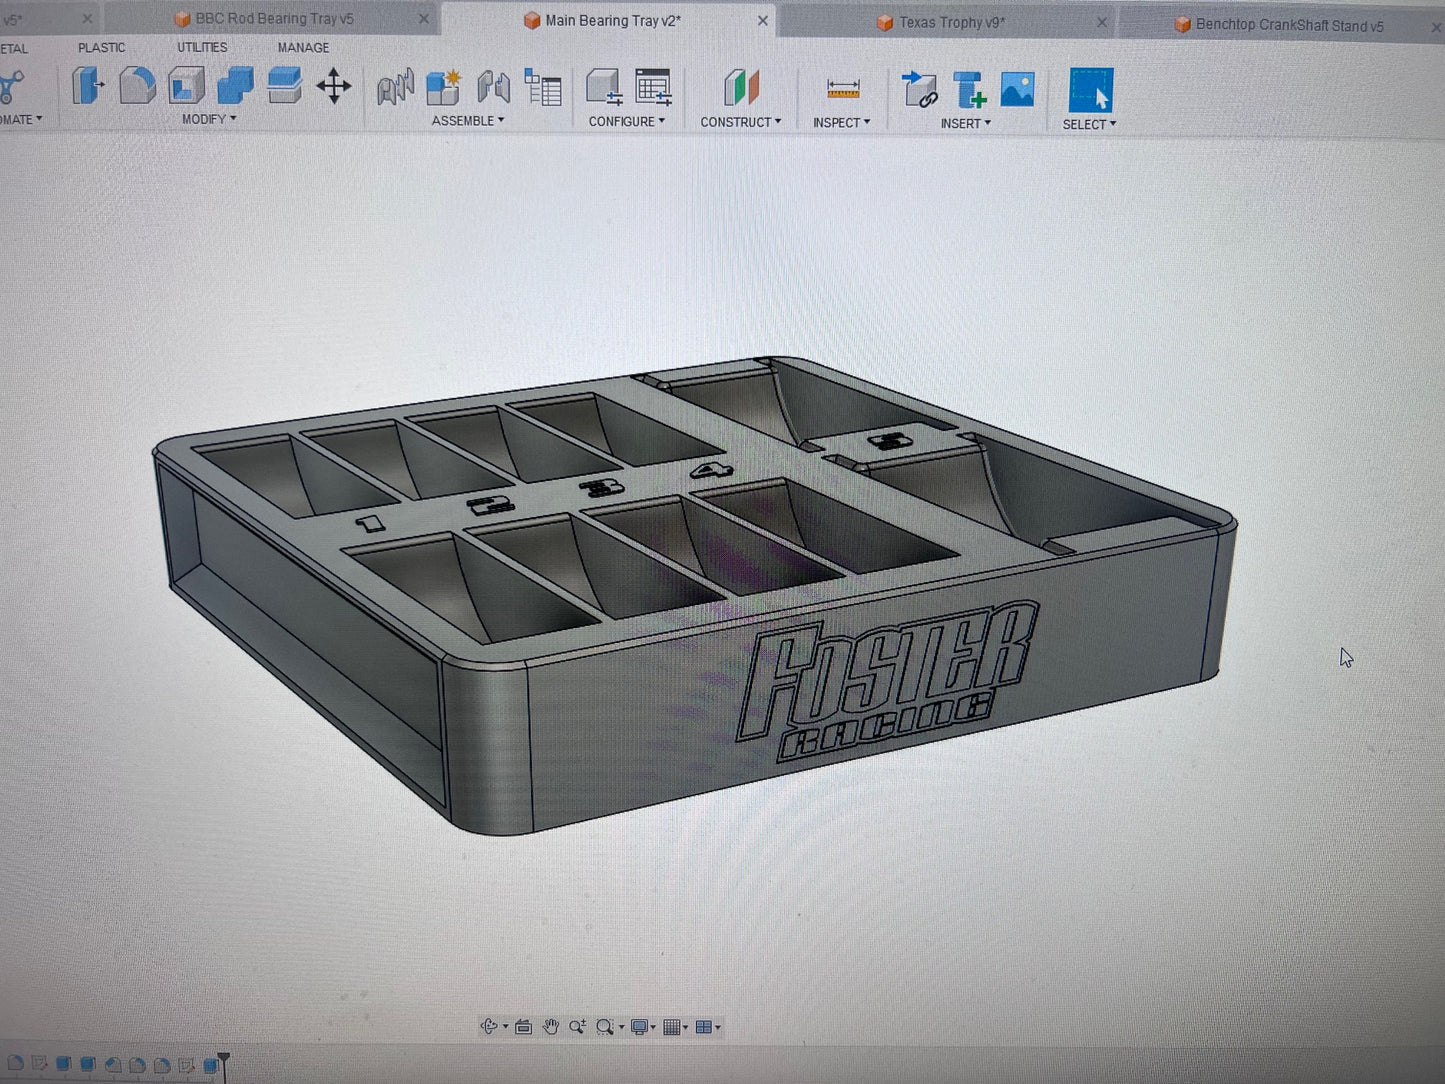This screenshot has height=1084, width=1445.
Task: Open the ASSEMBLE dropdown
Action: (x=468, y=121)
